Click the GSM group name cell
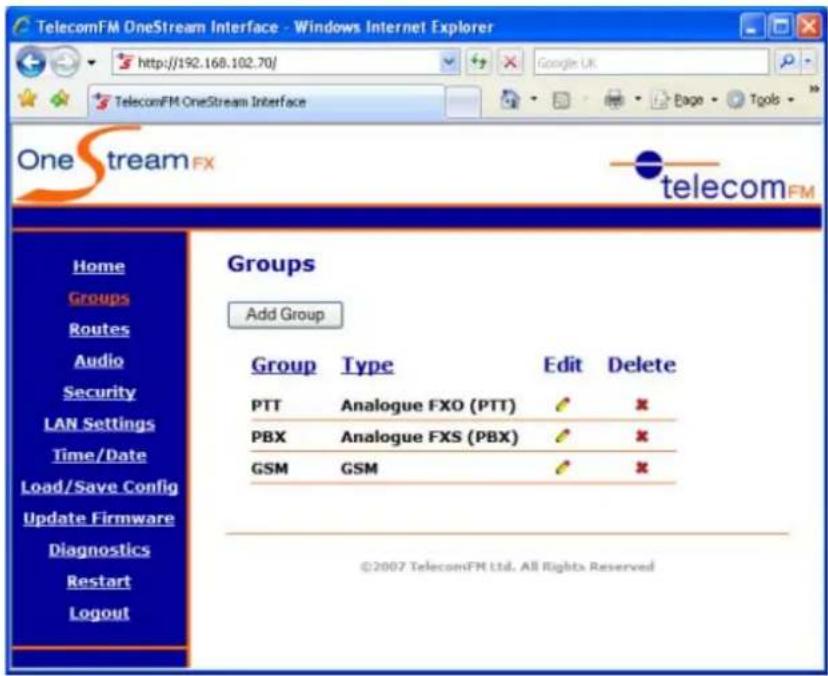This screenshot has height=676, width=828. click(269, 468)
